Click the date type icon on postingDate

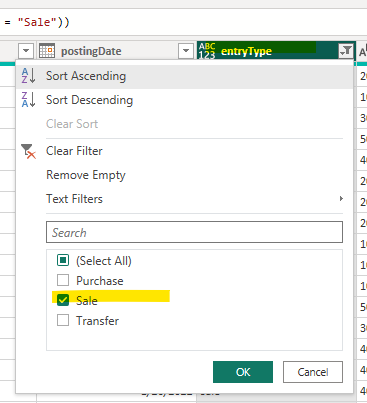47,51
